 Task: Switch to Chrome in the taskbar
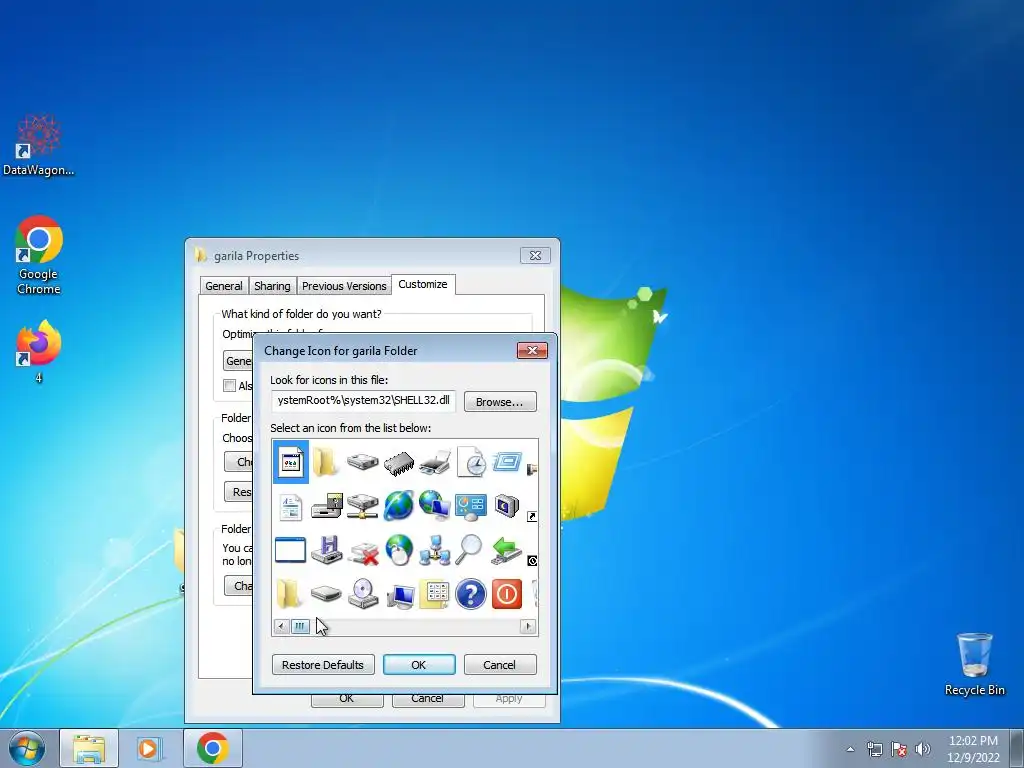(x=213, y=748)
